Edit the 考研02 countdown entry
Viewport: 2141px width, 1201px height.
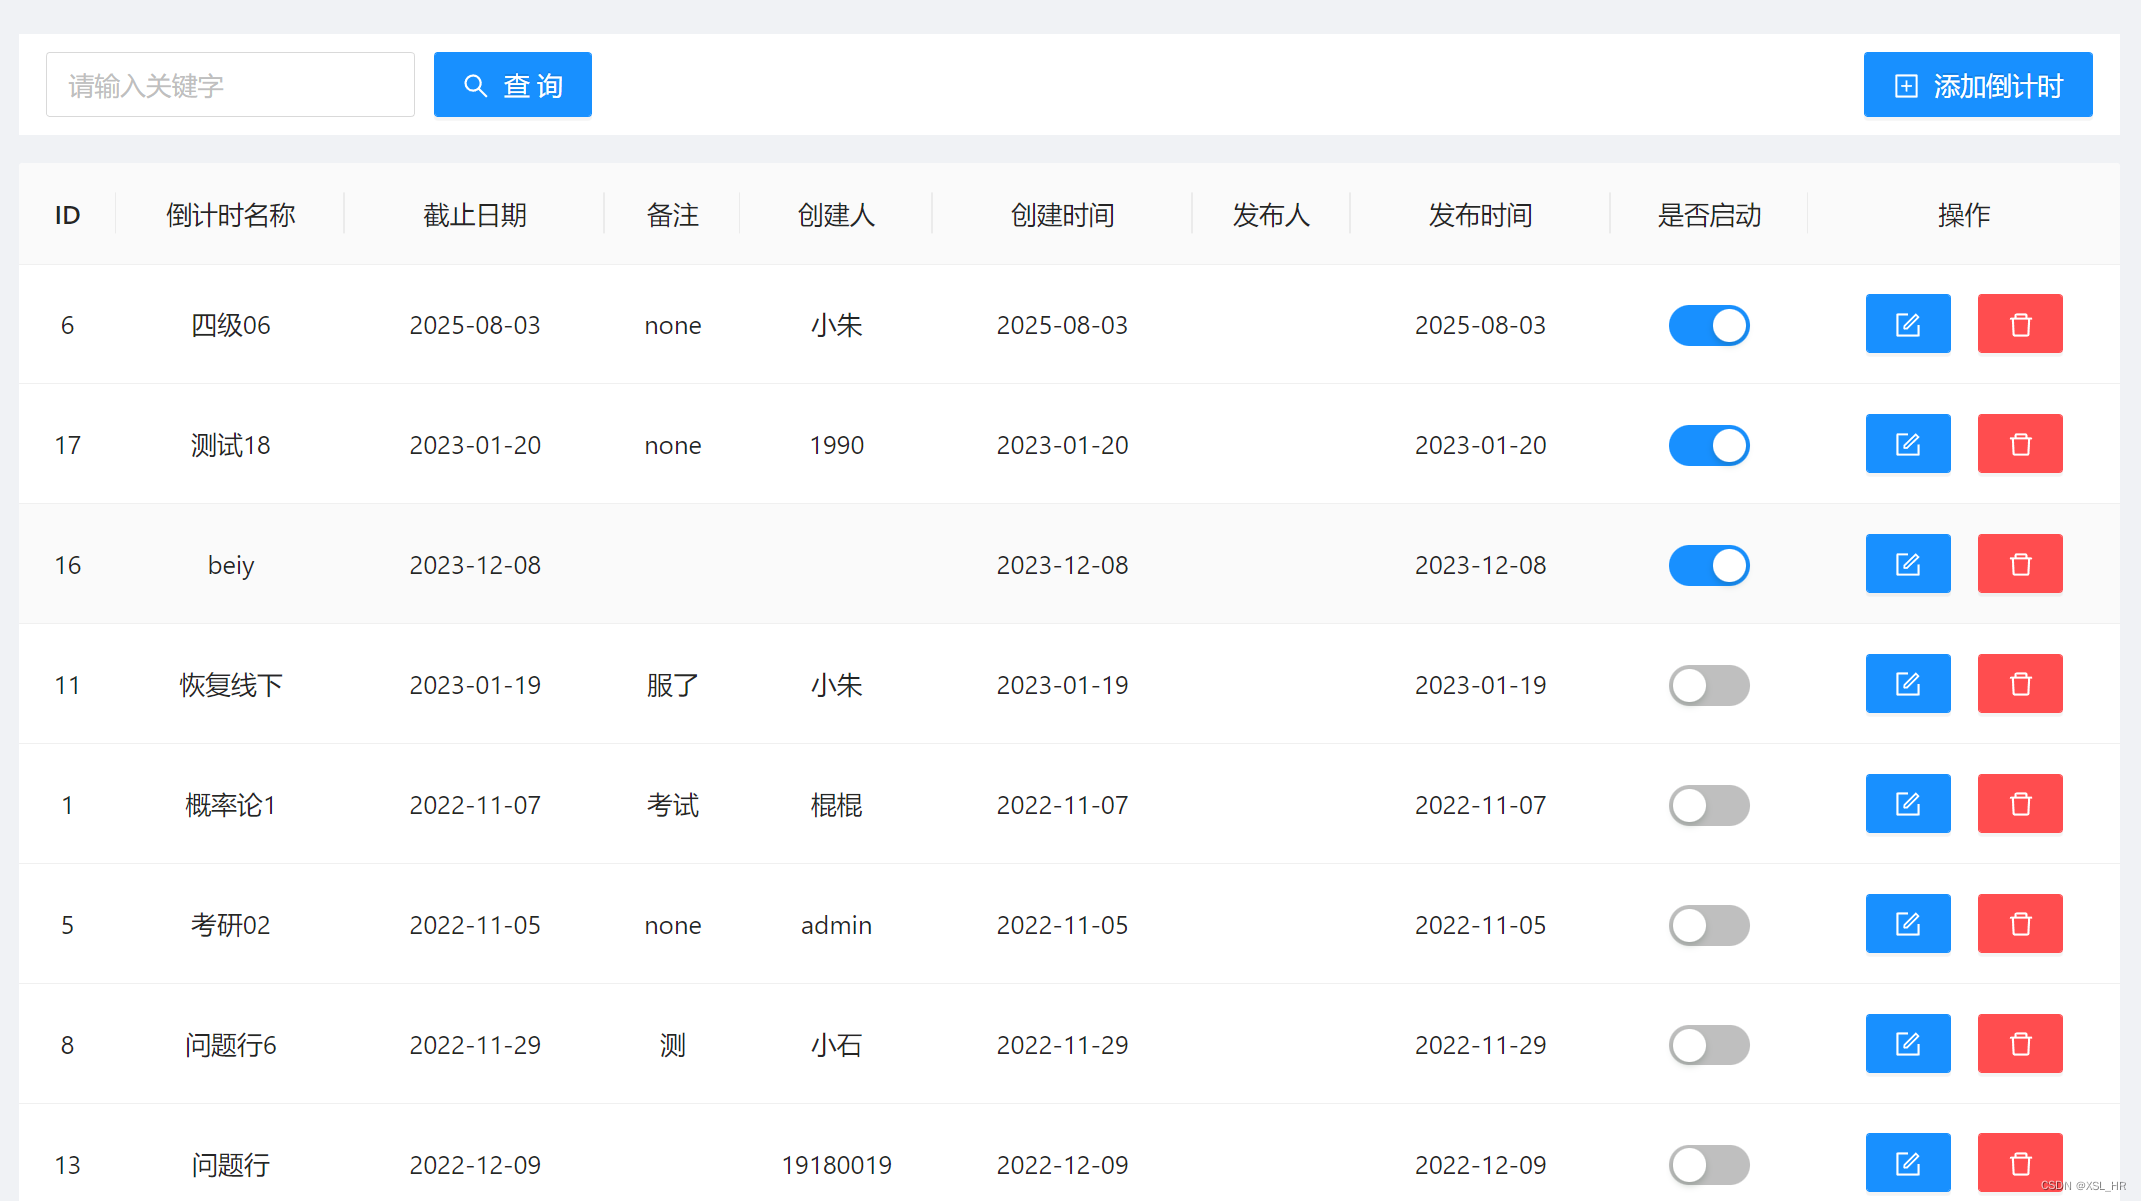[x=1907, y=924]
